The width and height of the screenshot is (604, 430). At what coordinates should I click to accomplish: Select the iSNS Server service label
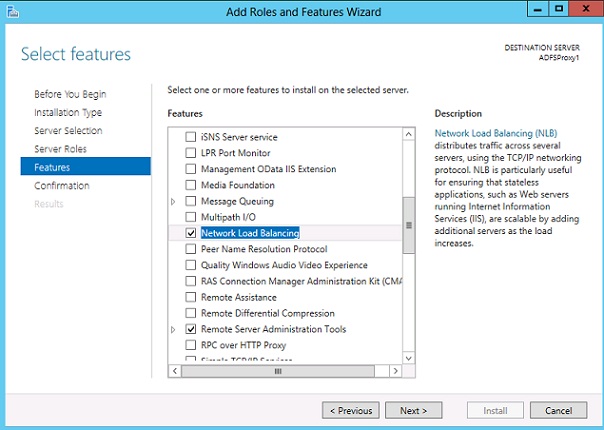(239, 137)
